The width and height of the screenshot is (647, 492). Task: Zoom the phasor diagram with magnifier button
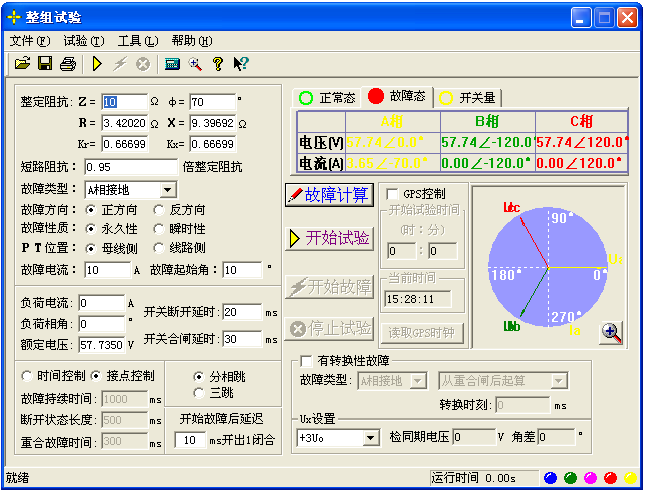(x=612, y=333)
